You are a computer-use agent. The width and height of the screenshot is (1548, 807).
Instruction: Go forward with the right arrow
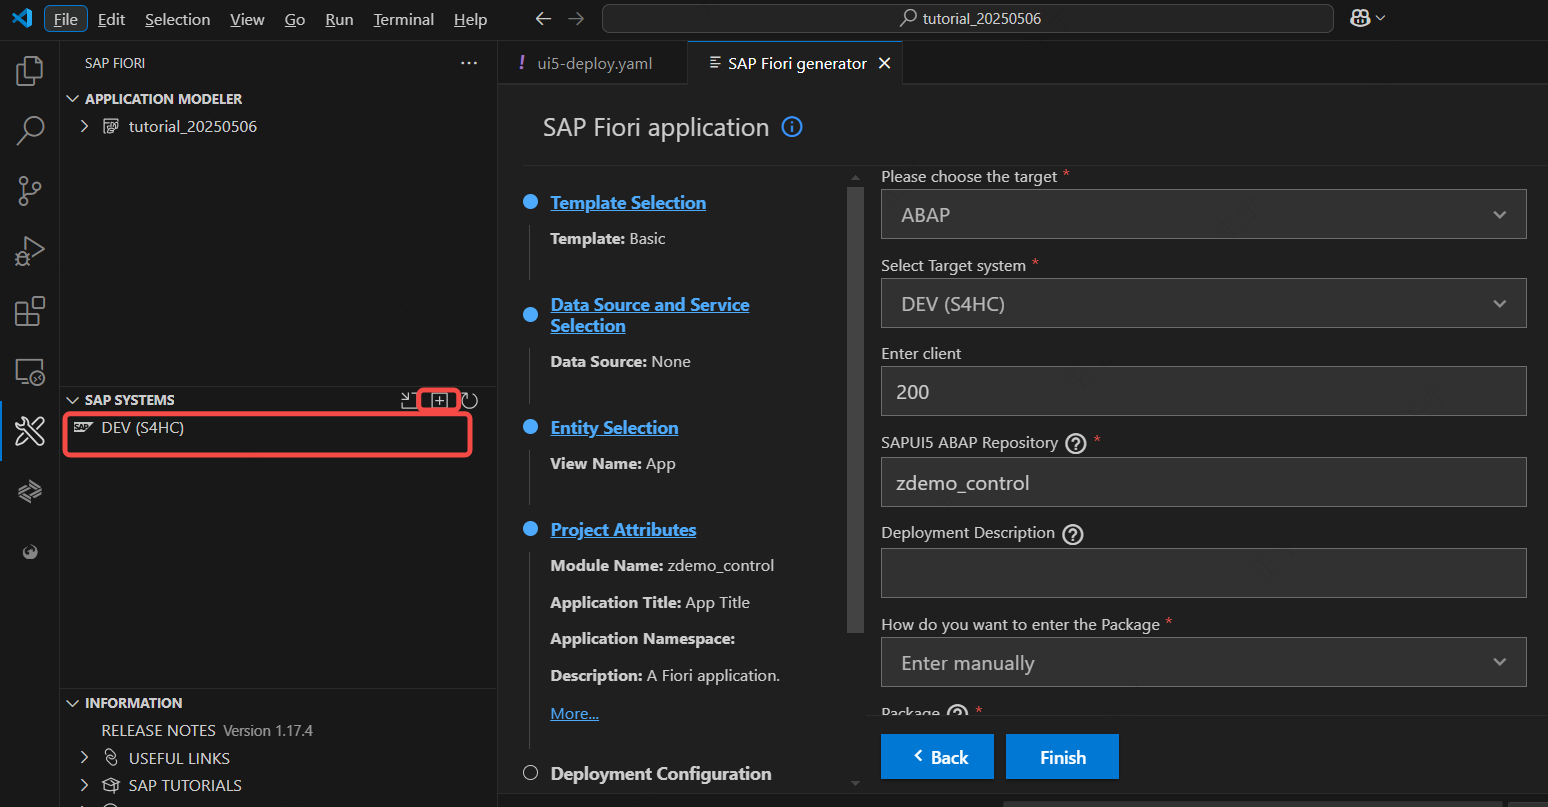click(576, 18)
